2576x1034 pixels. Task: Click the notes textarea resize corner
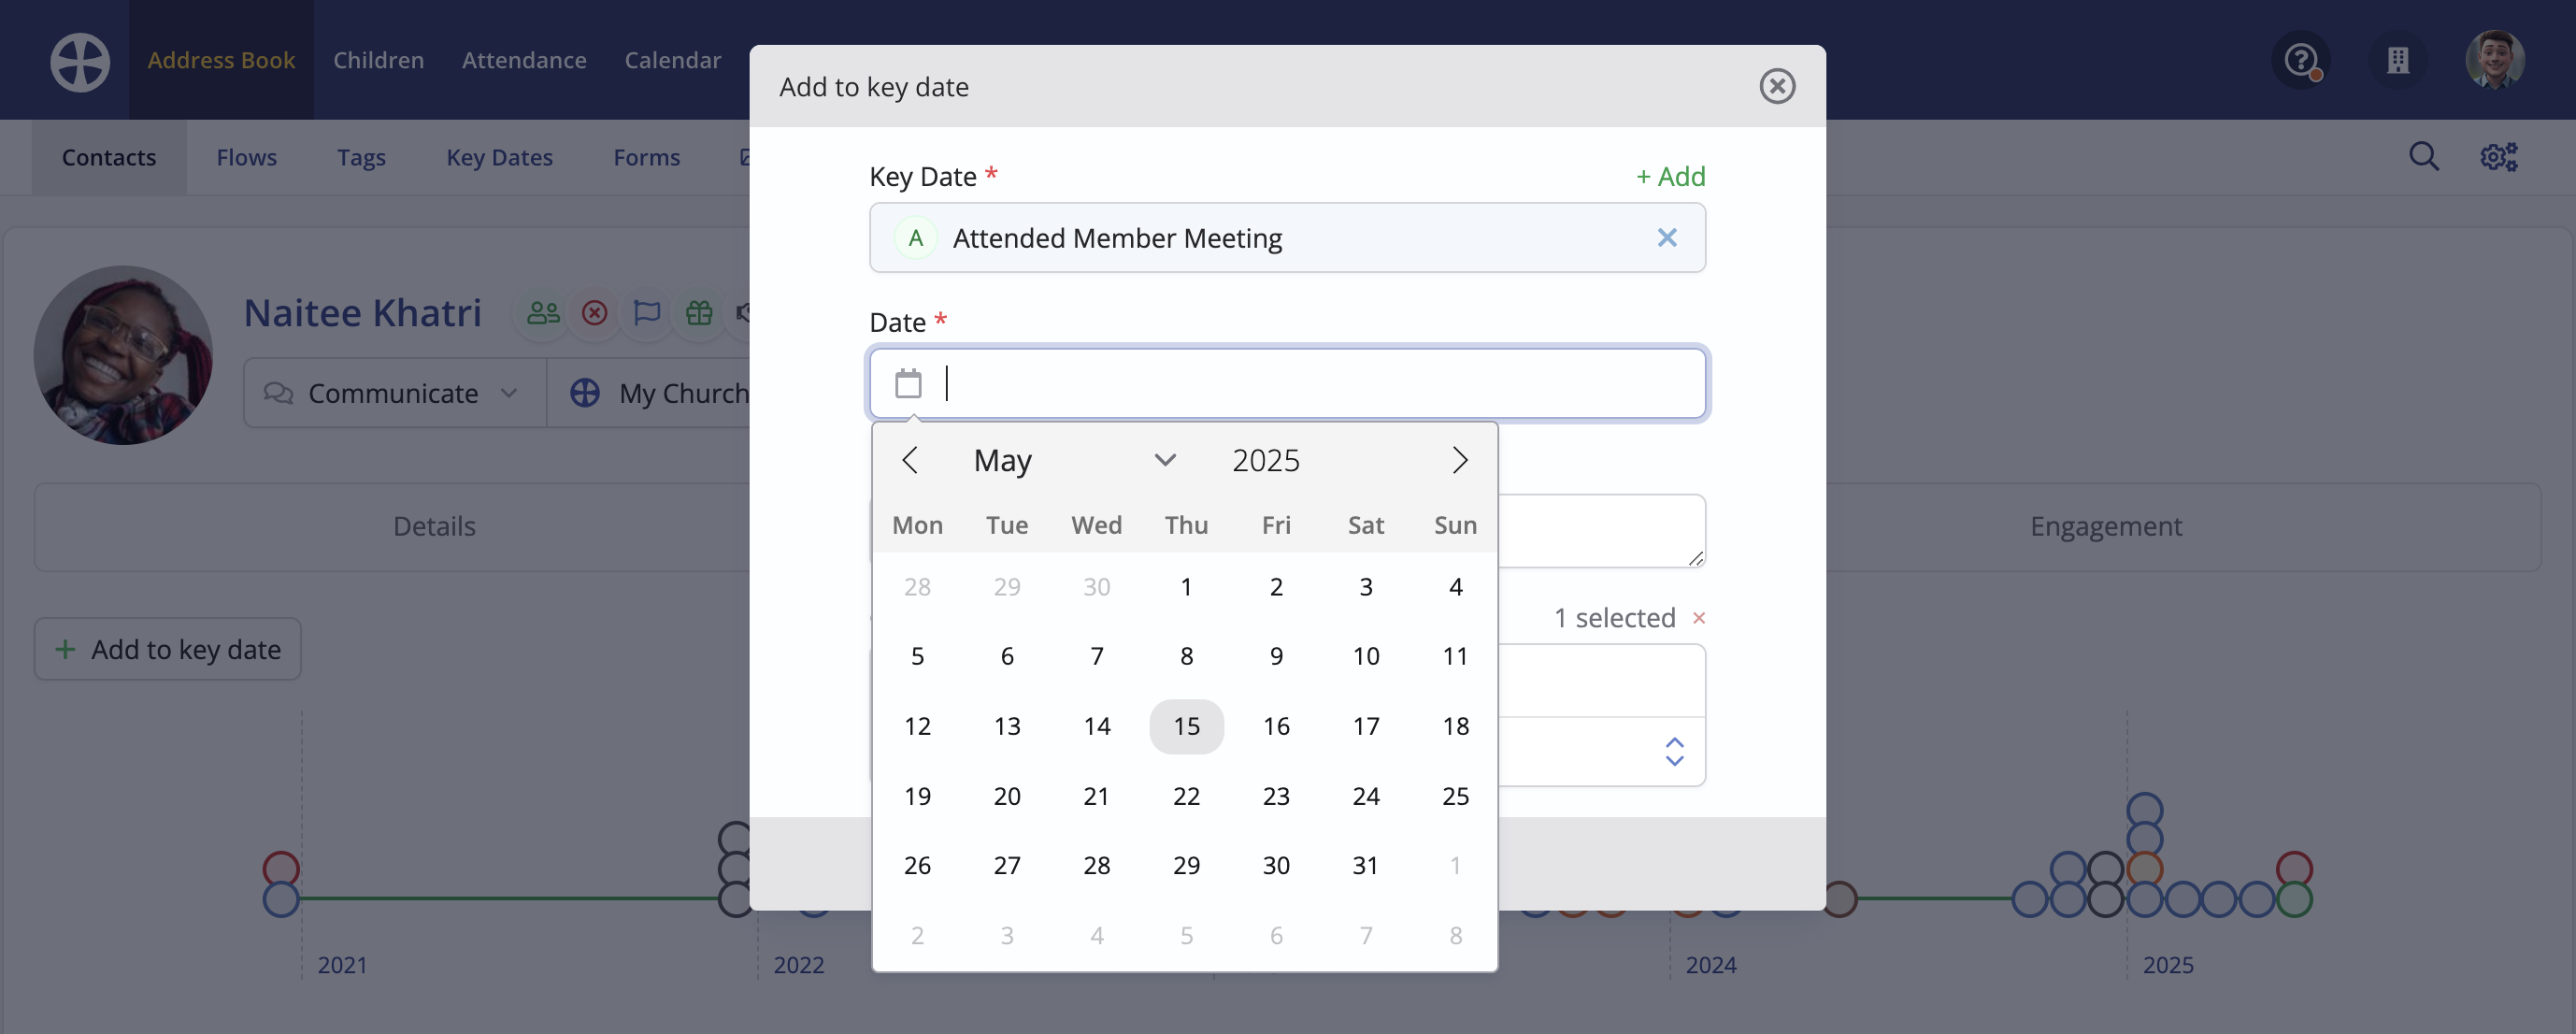tap(1695, 558)
